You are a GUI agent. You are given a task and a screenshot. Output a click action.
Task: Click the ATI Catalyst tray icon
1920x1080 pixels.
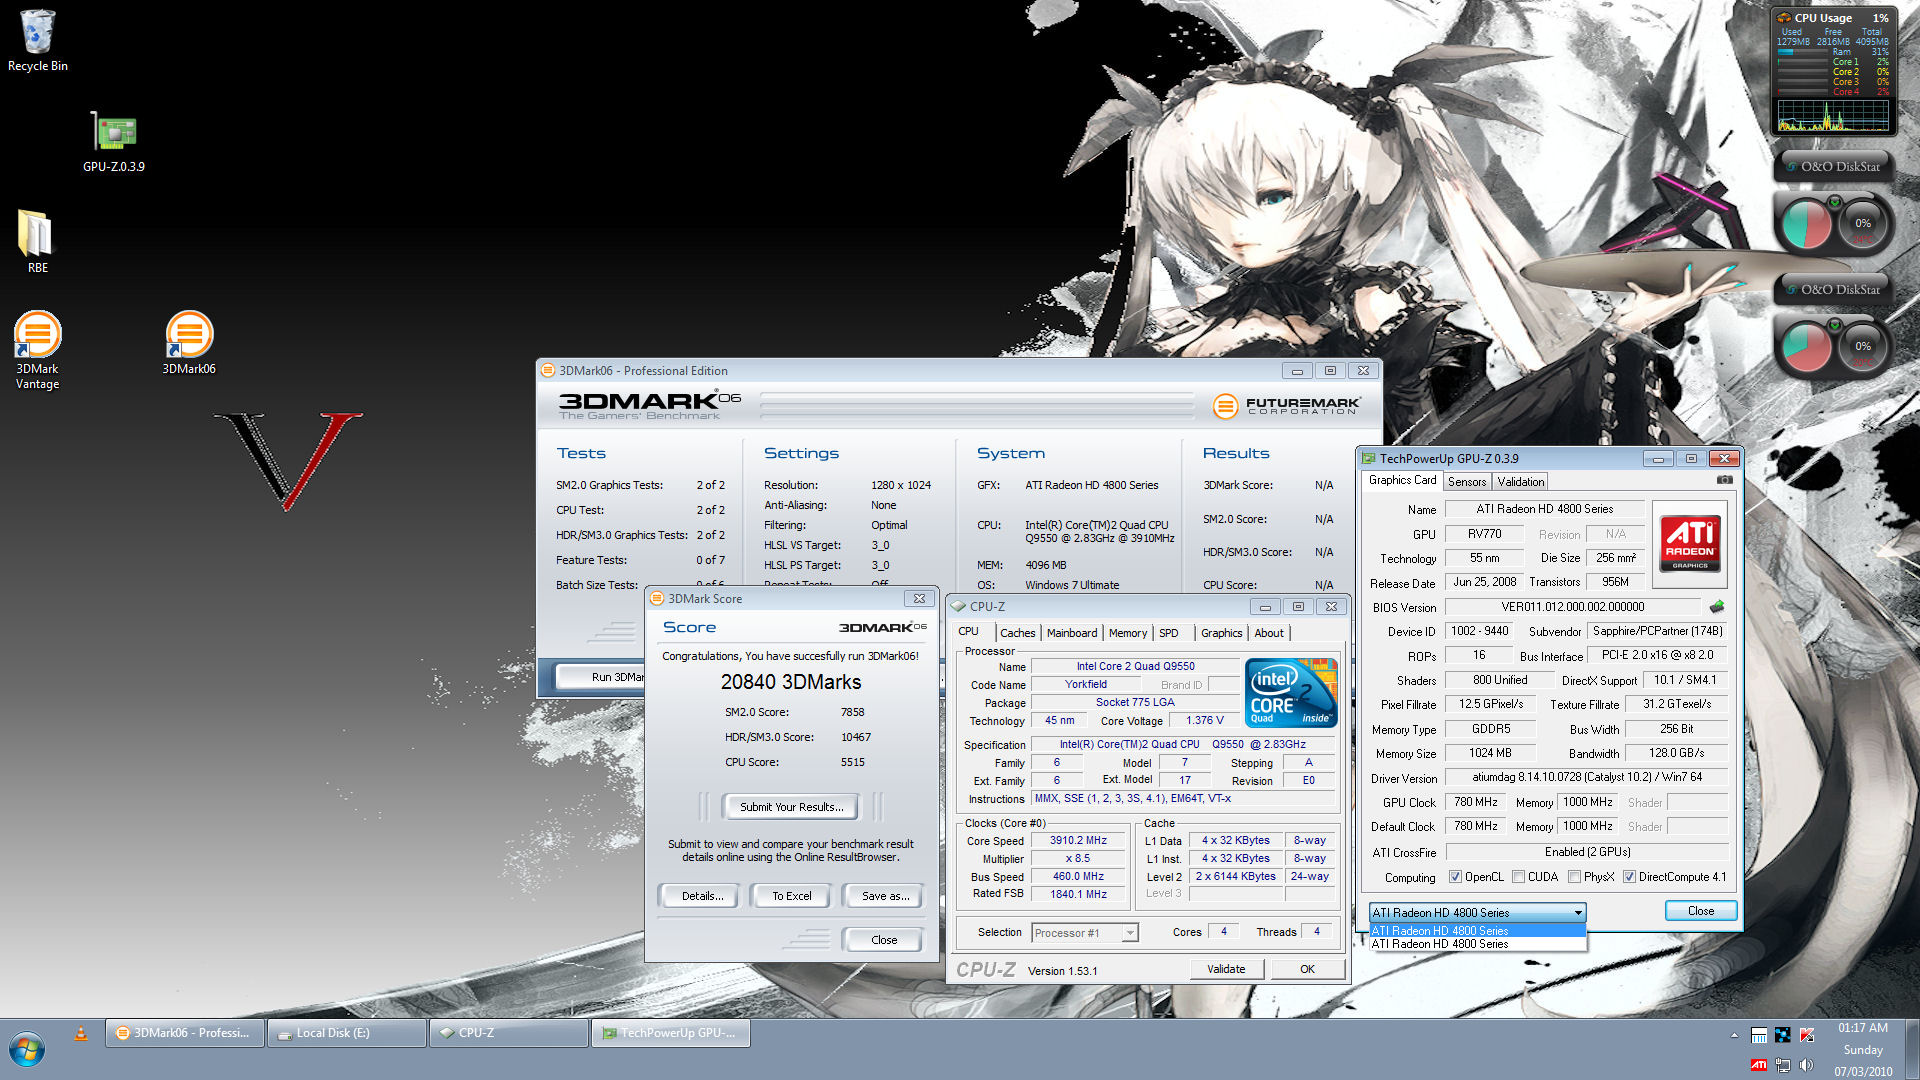coord(1758,1065)
